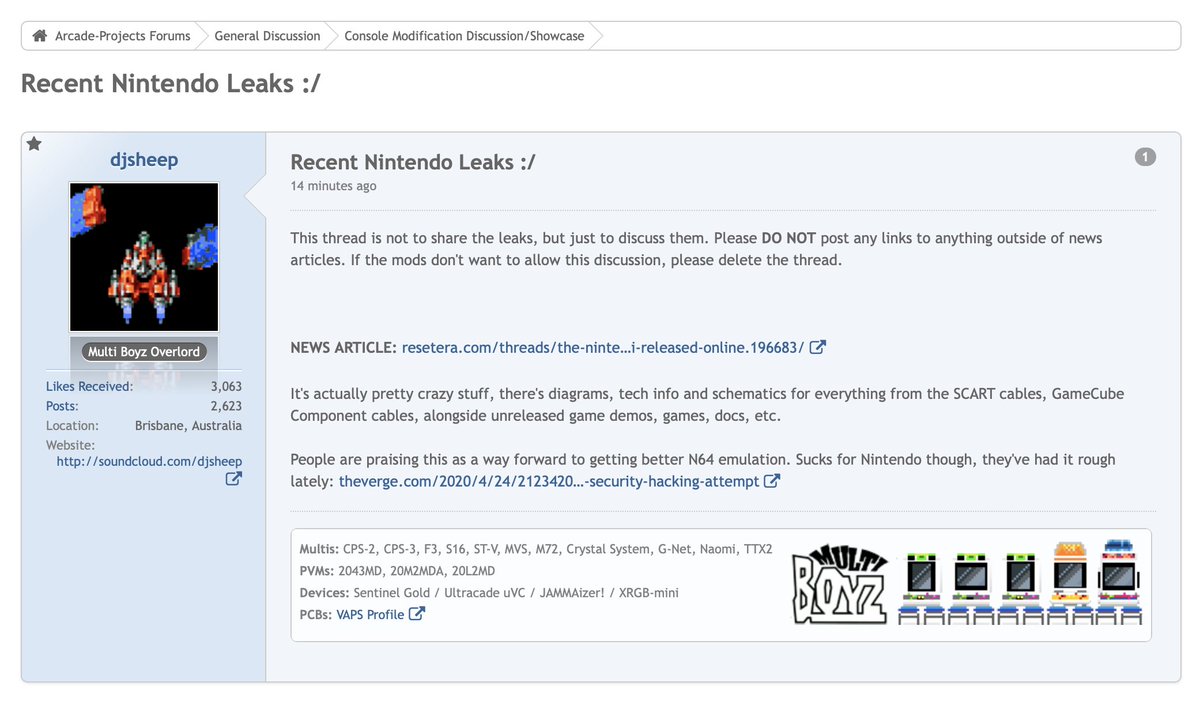Click the third green arcade cabinet sprite
Screen dimensions: 1200x701
pos(1020,588)
